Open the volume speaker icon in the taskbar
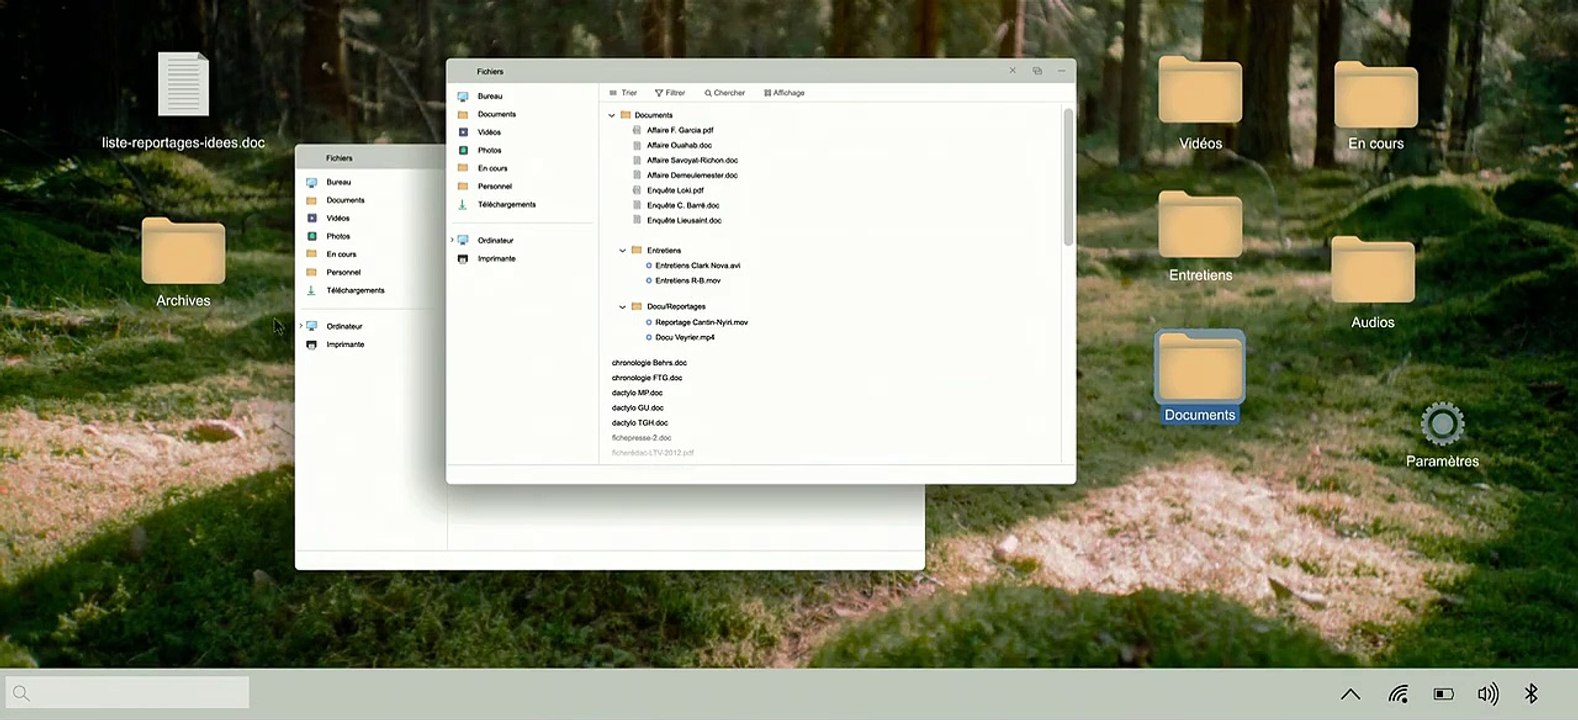 tap(1487, 694)
